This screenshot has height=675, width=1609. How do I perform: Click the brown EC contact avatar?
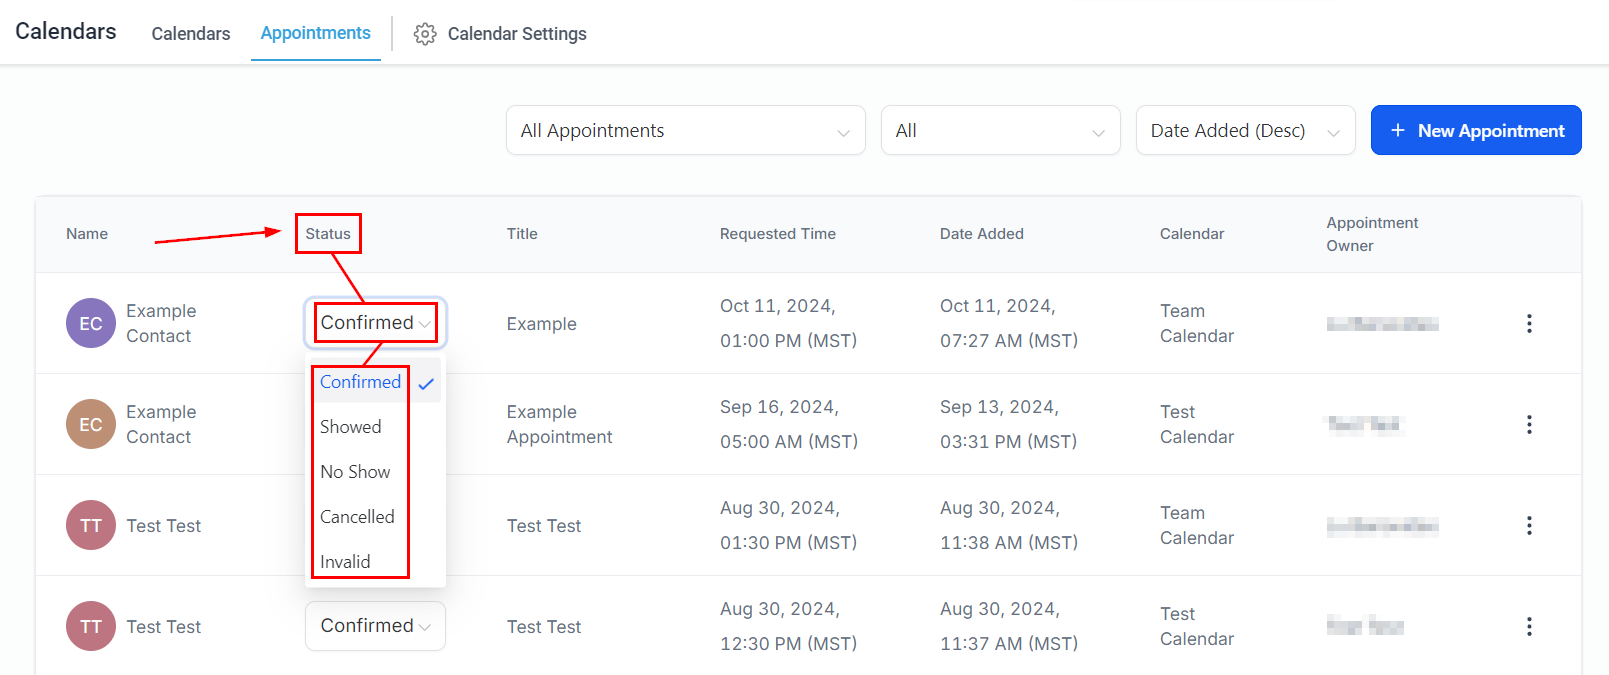[x=91, y=424]
